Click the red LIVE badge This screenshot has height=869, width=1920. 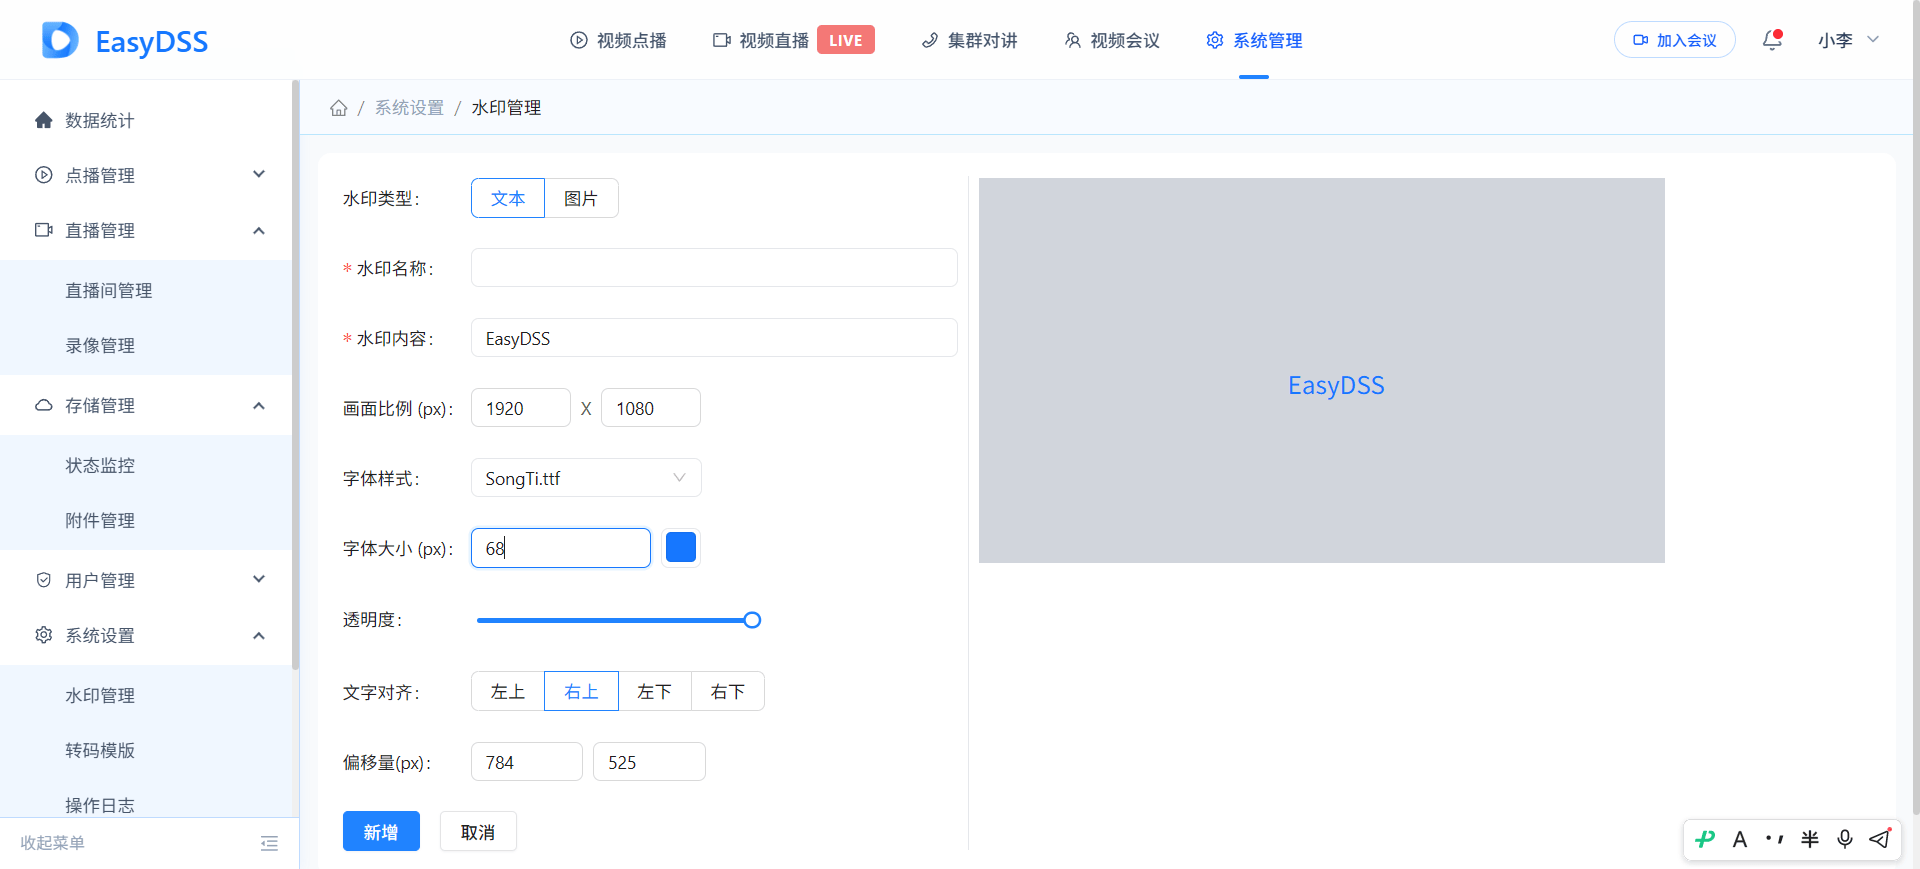click(846, 40)
